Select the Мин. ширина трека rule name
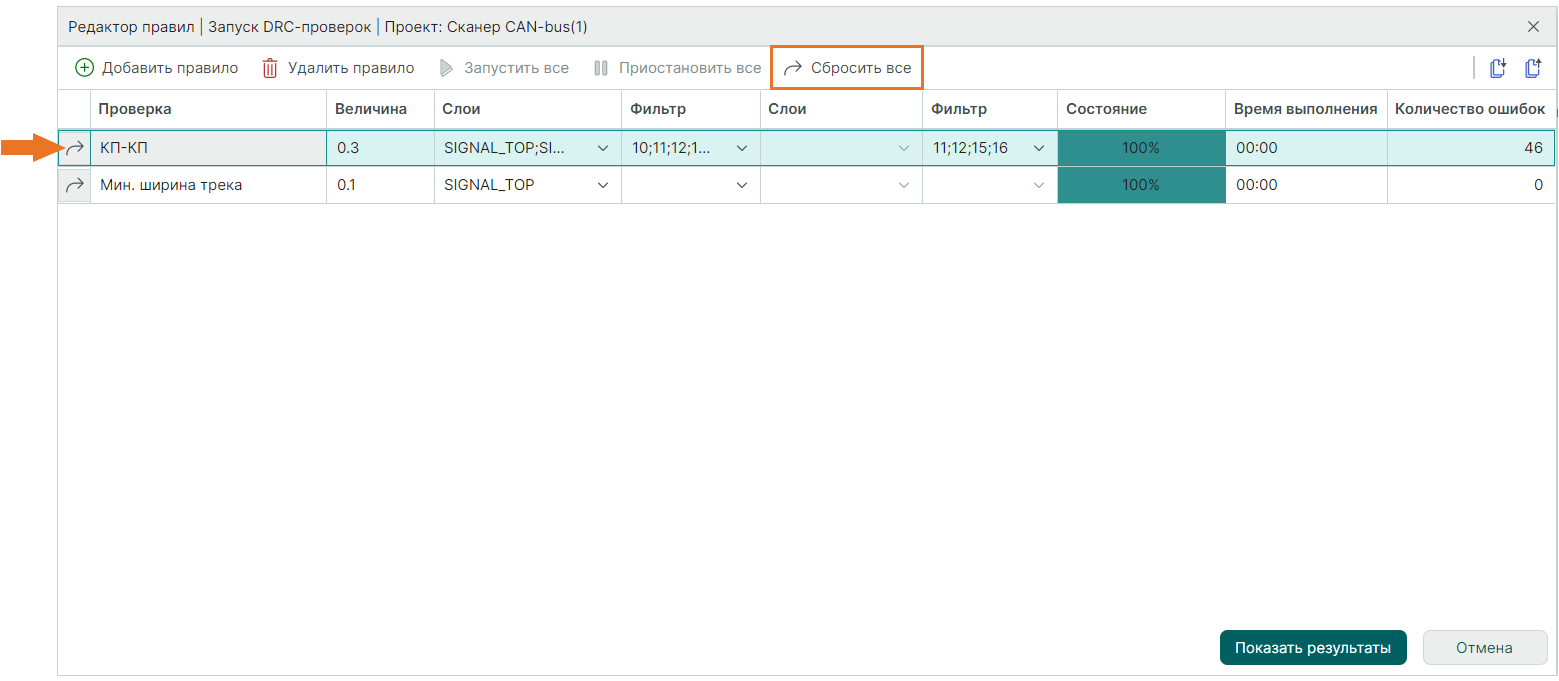Screen dimensions: 1559x681 pyautogui.click(x=171, y=185)
